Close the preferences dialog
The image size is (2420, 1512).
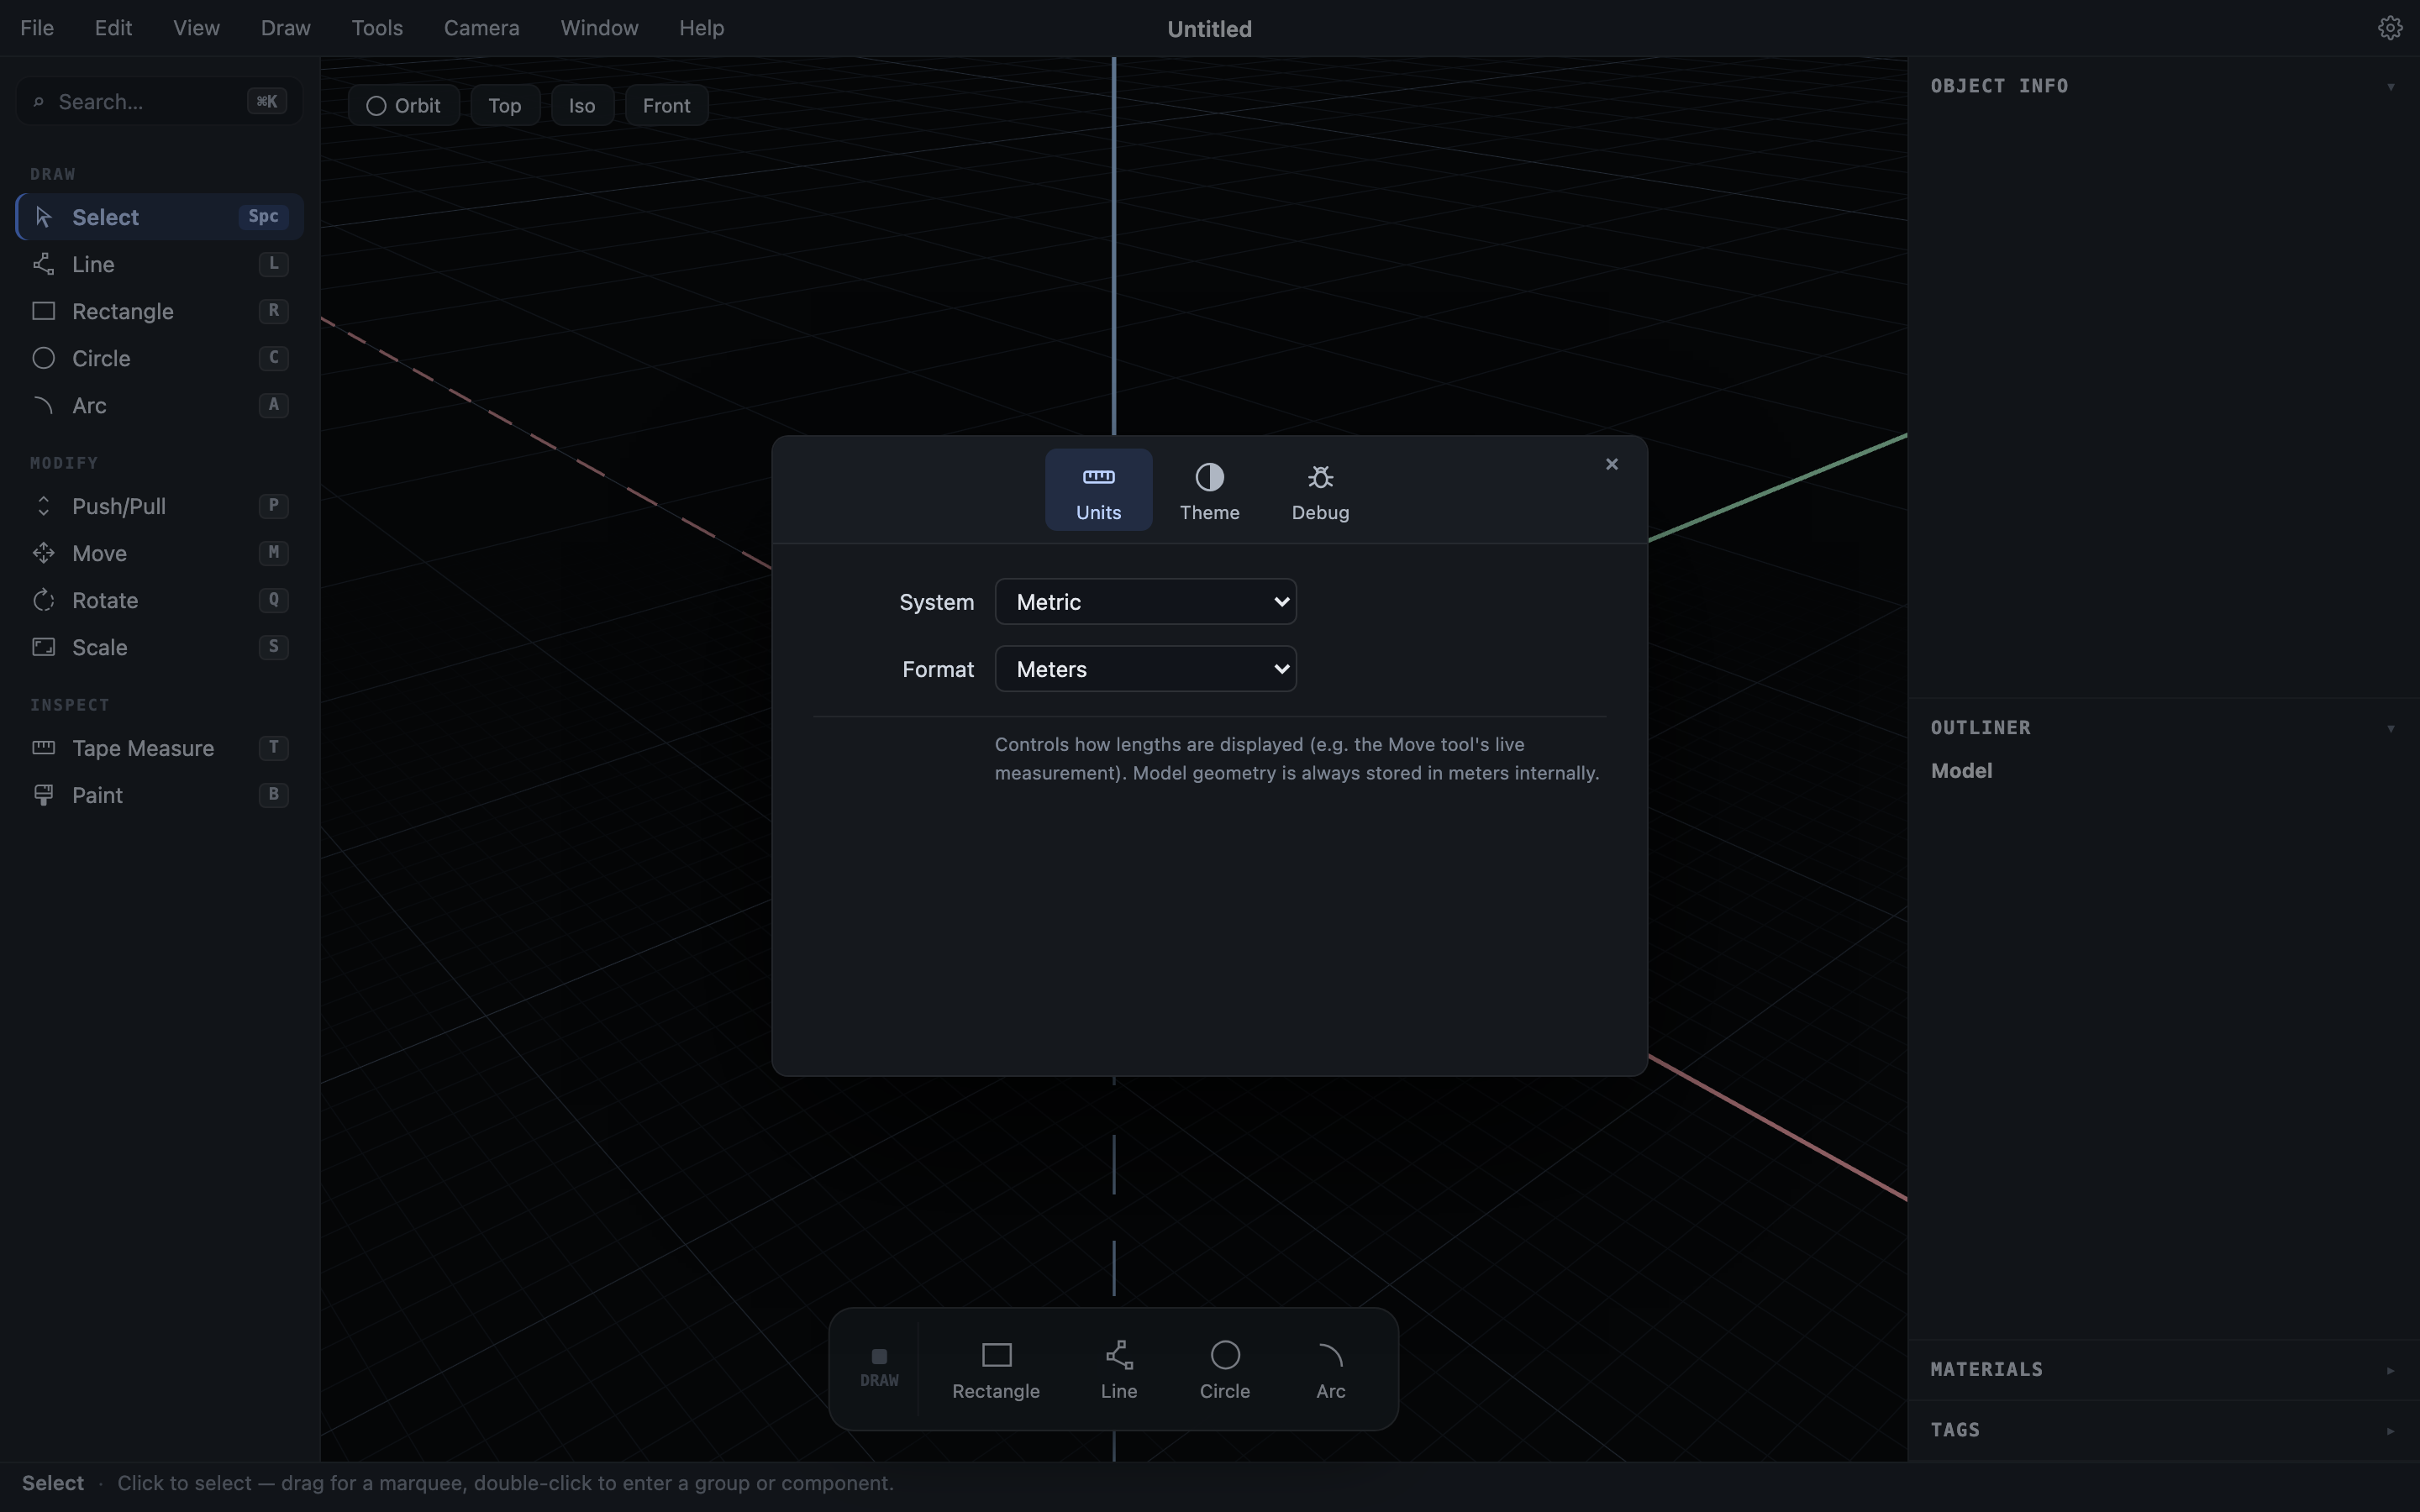click(x=1611, y=464)
